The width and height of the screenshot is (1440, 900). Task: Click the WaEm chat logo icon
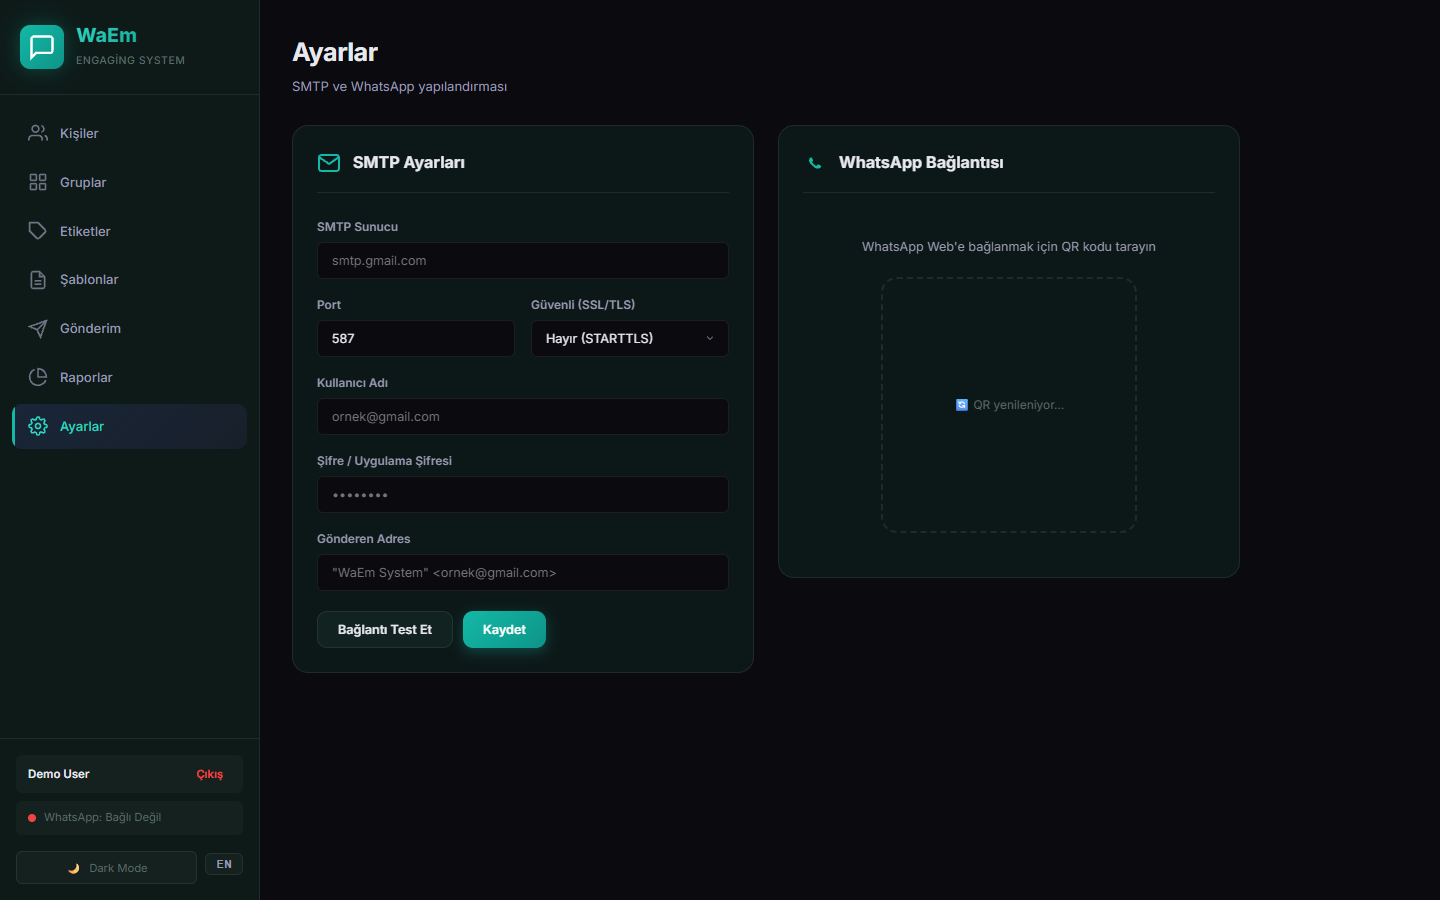coord(42,47)
